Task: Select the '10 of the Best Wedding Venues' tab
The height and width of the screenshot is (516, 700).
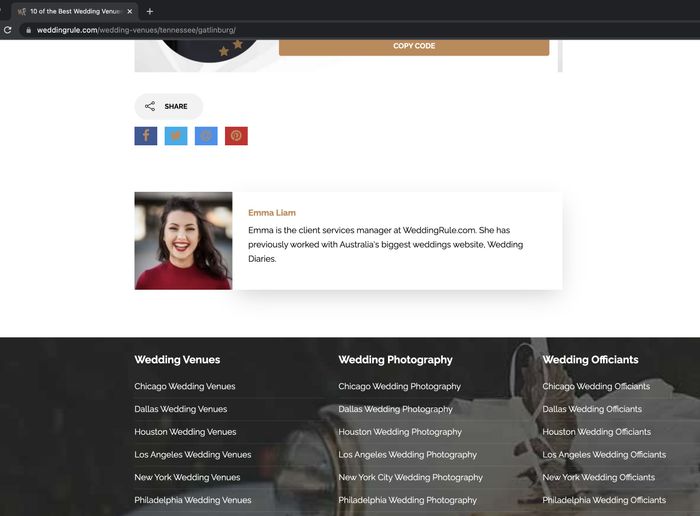Action: pyautogui.click(x=75, y=12)
